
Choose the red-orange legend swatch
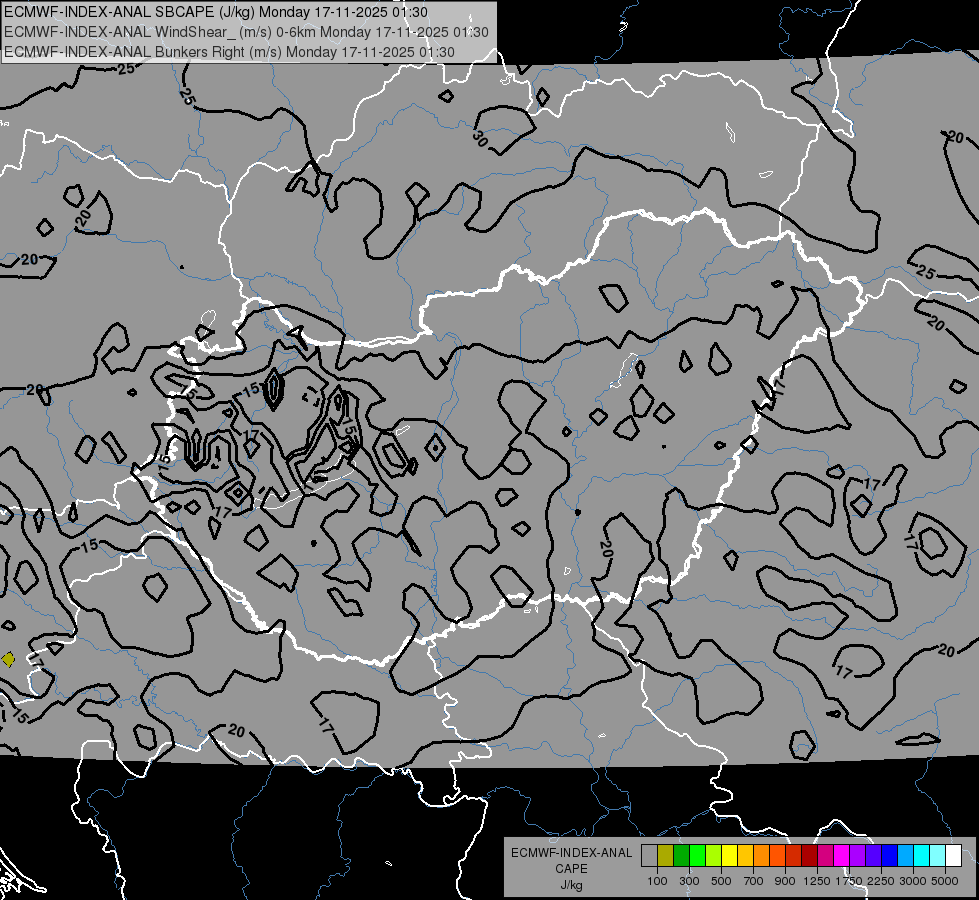pos(777,856)
